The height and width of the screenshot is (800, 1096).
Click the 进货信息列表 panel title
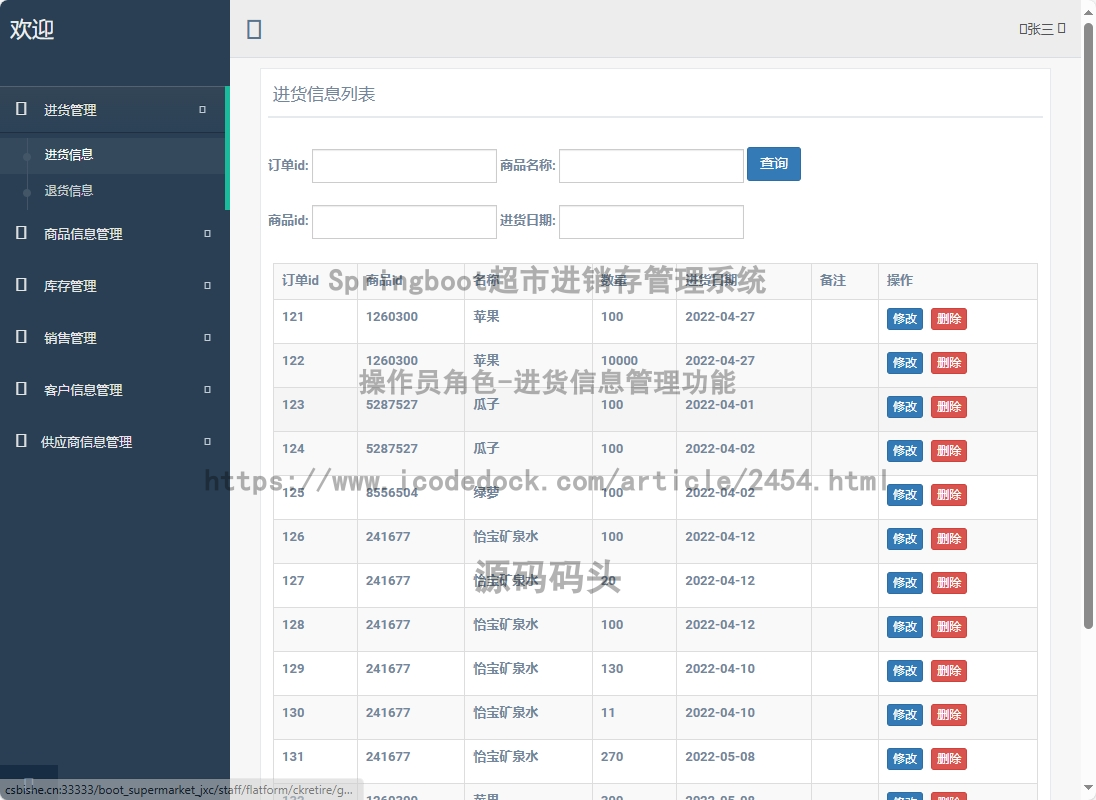point(324,94)
